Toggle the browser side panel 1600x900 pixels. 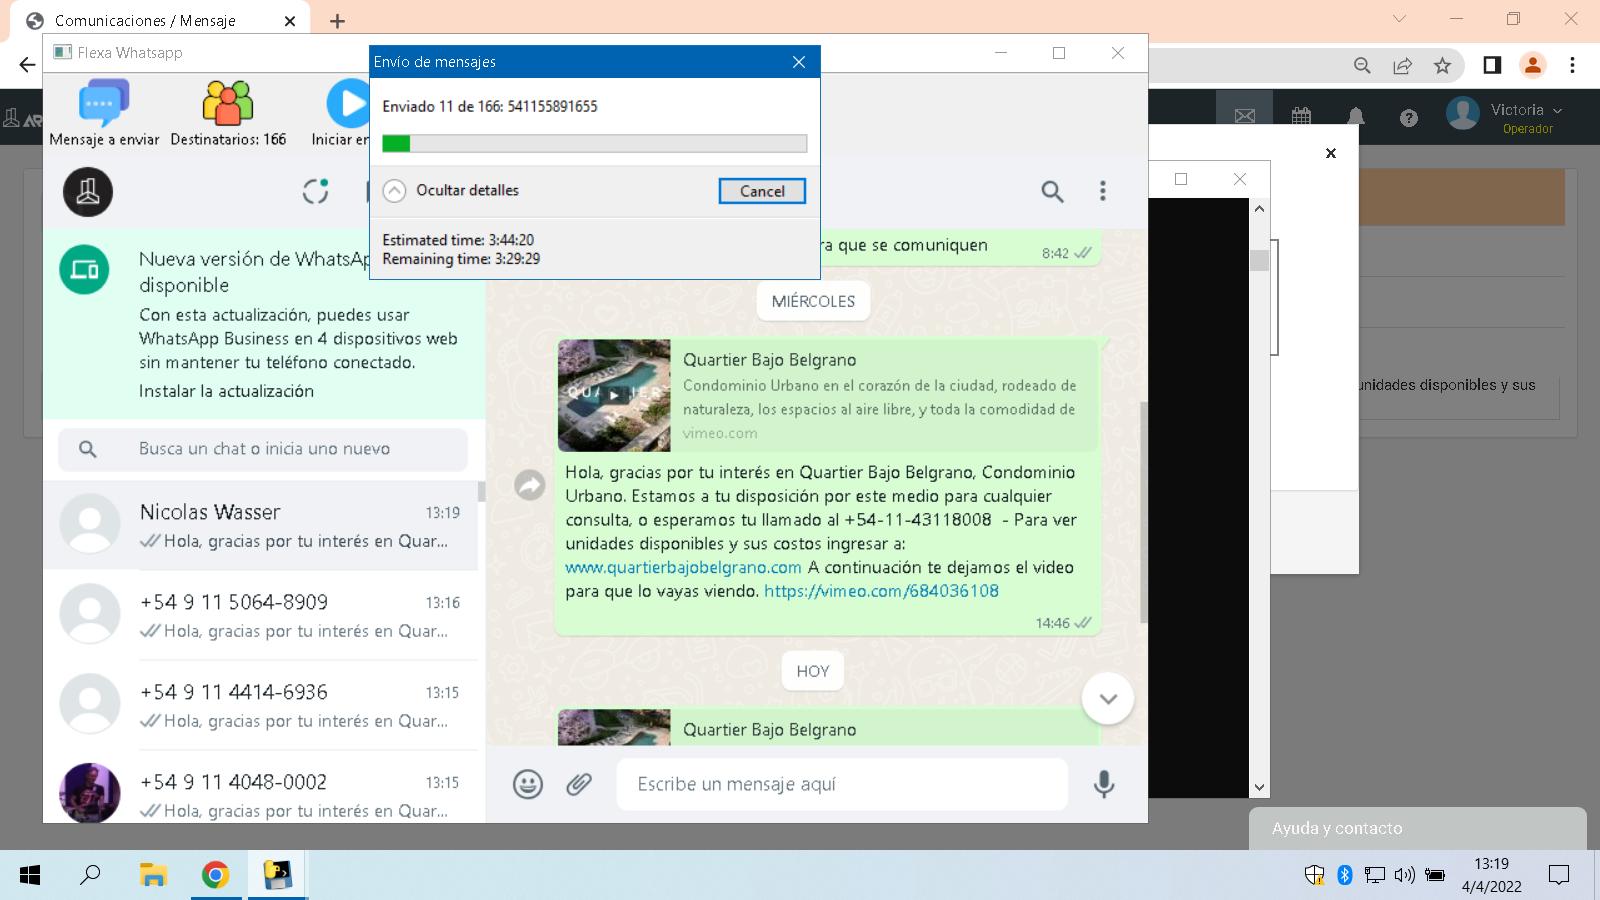1492,65
